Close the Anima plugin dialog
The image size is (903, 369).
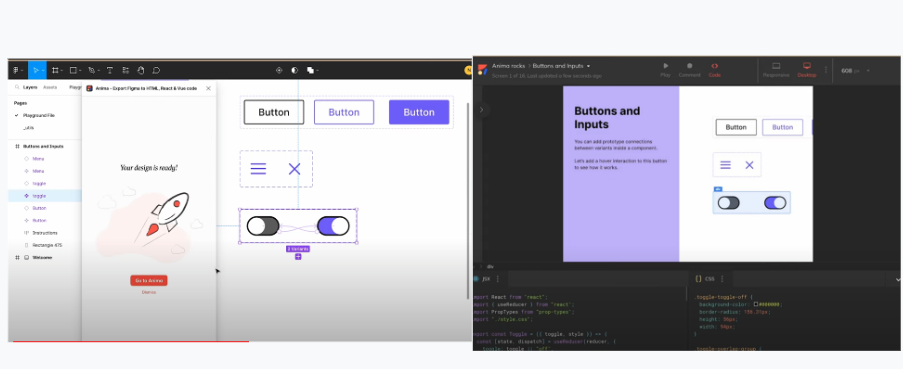(x=208, y=88)
